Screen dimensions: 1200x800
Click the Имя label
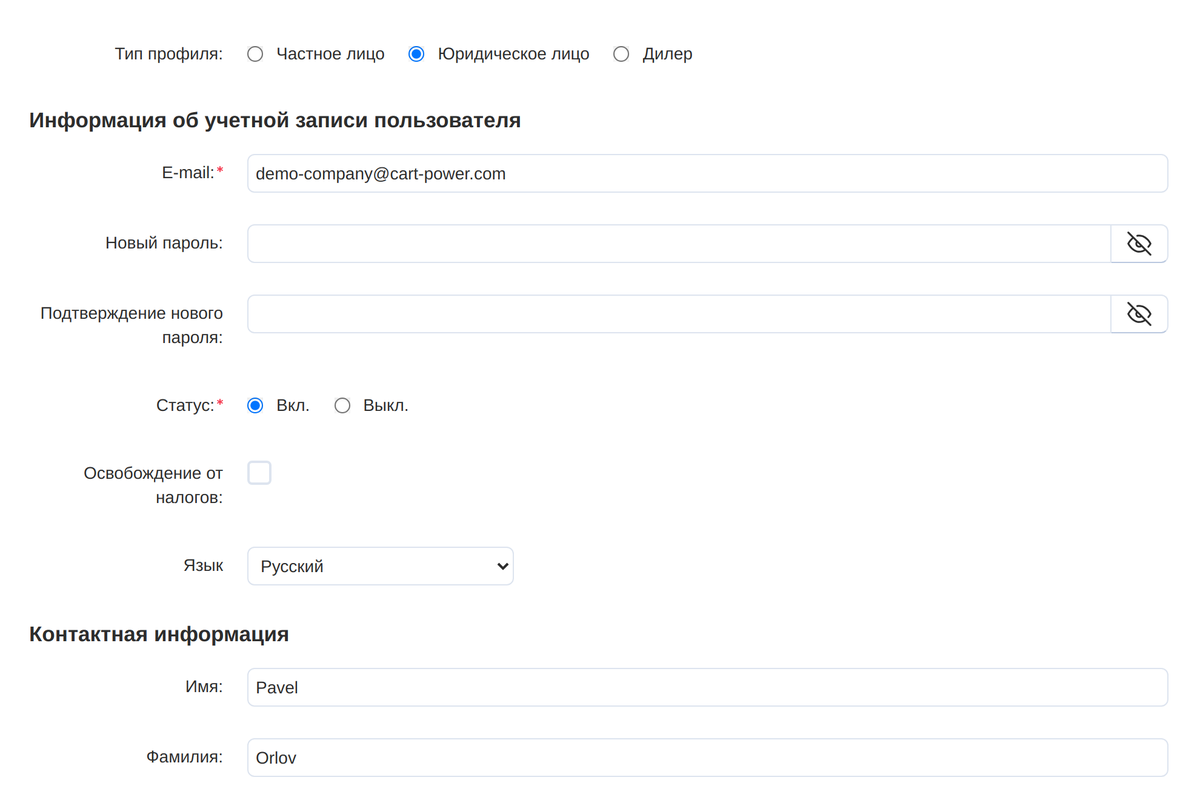click(x=204, y=687)
